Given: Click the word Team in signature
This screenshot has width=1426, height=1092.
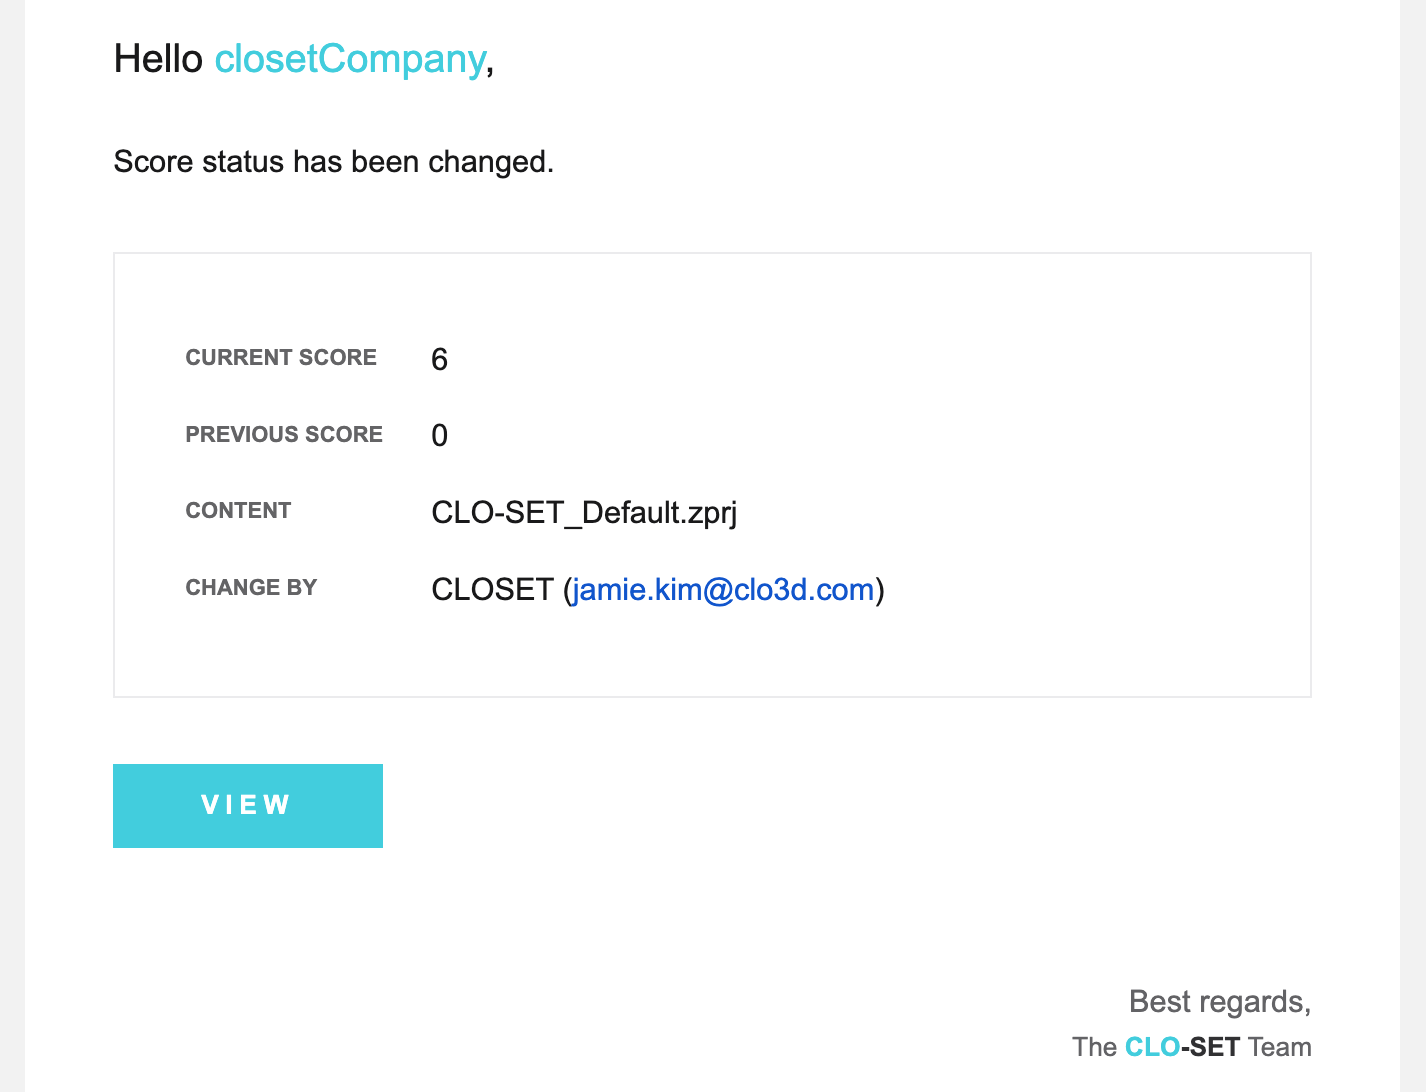Looking at the screenshot, I should (1280, 1047).
